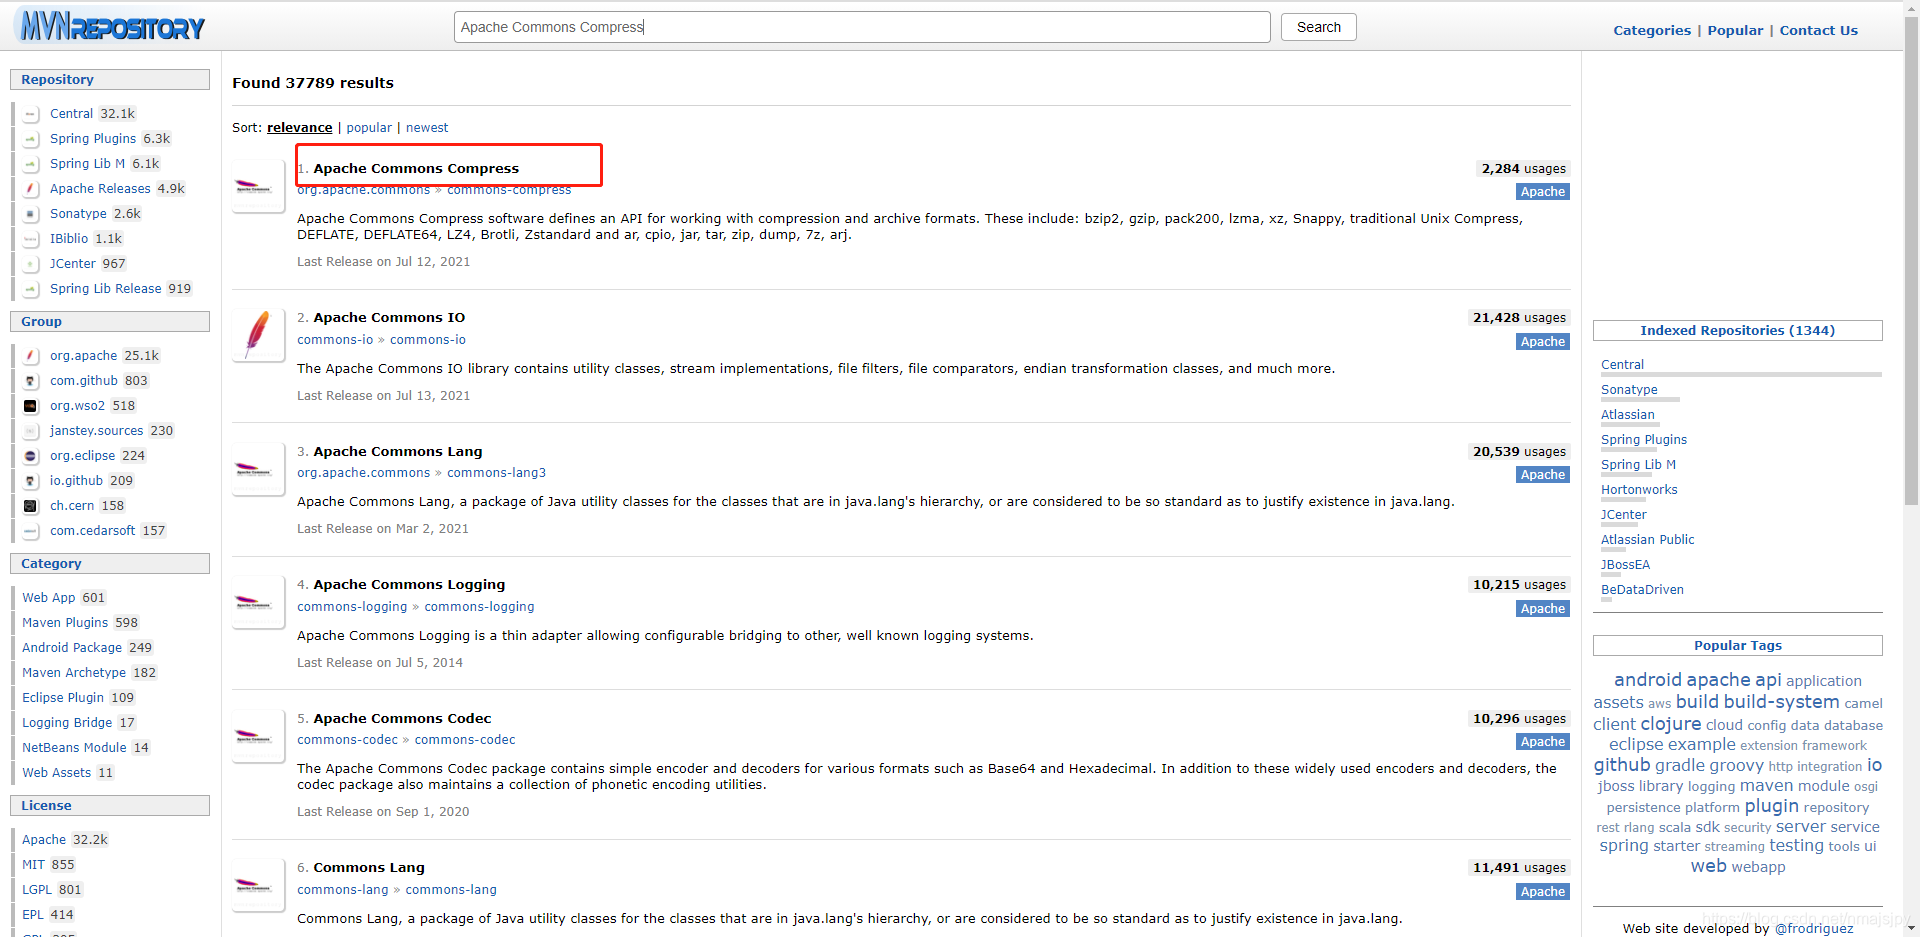Image resolution: width=1920 pixels, height=937 pixels.
Task: Open Apache Commons Lang result title
Action: [397, 451]
